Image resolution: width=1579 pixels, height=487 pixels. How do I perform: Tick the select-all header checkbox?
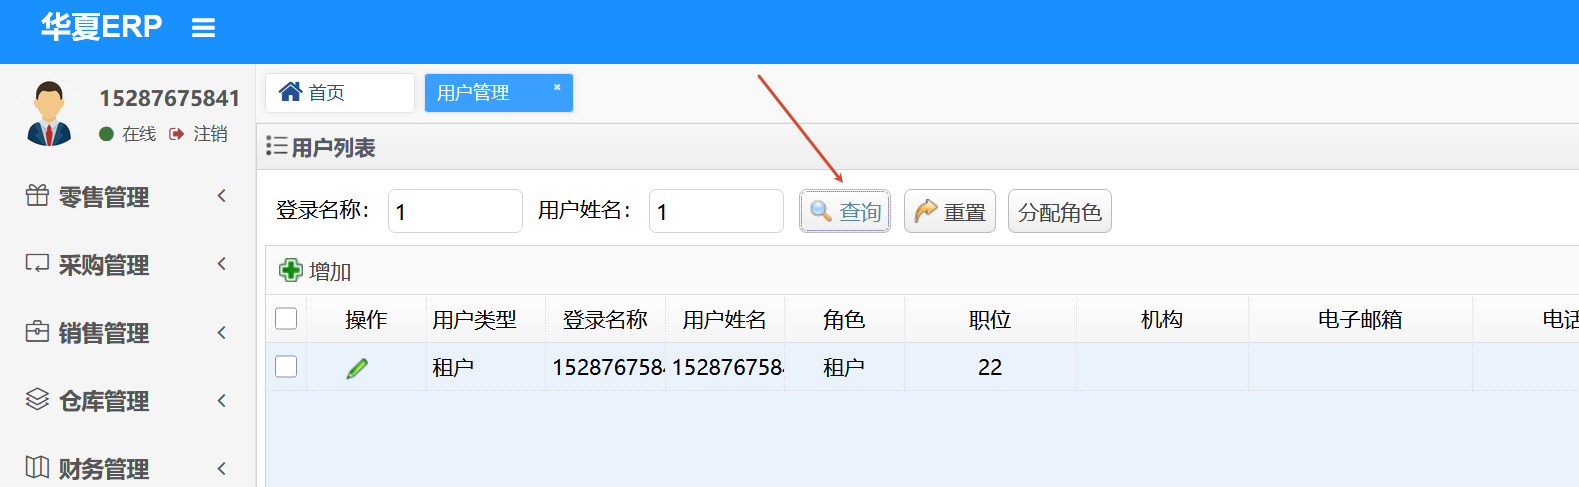[286, 318]
